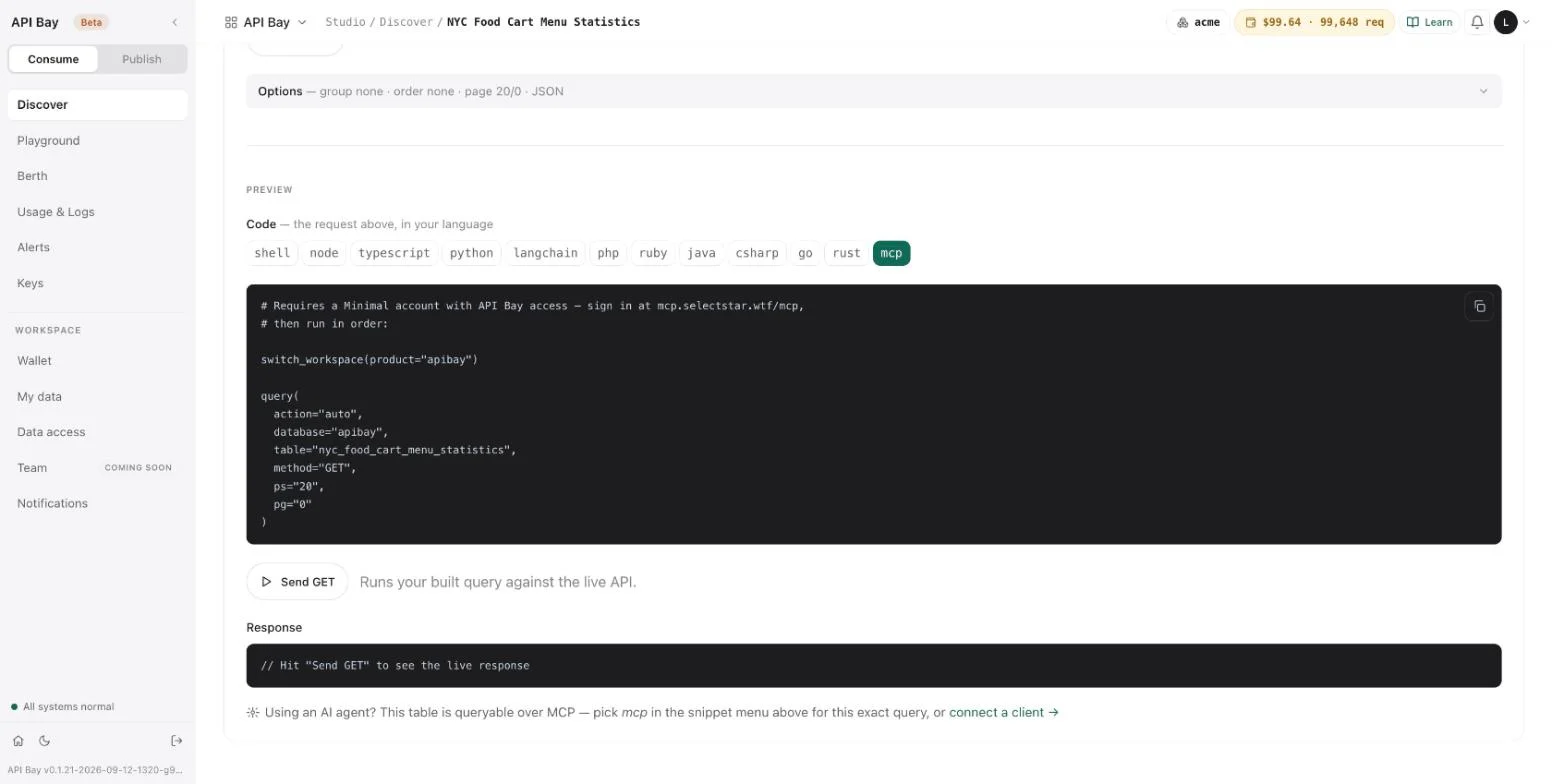Select the go code tab

coord(805,253)
